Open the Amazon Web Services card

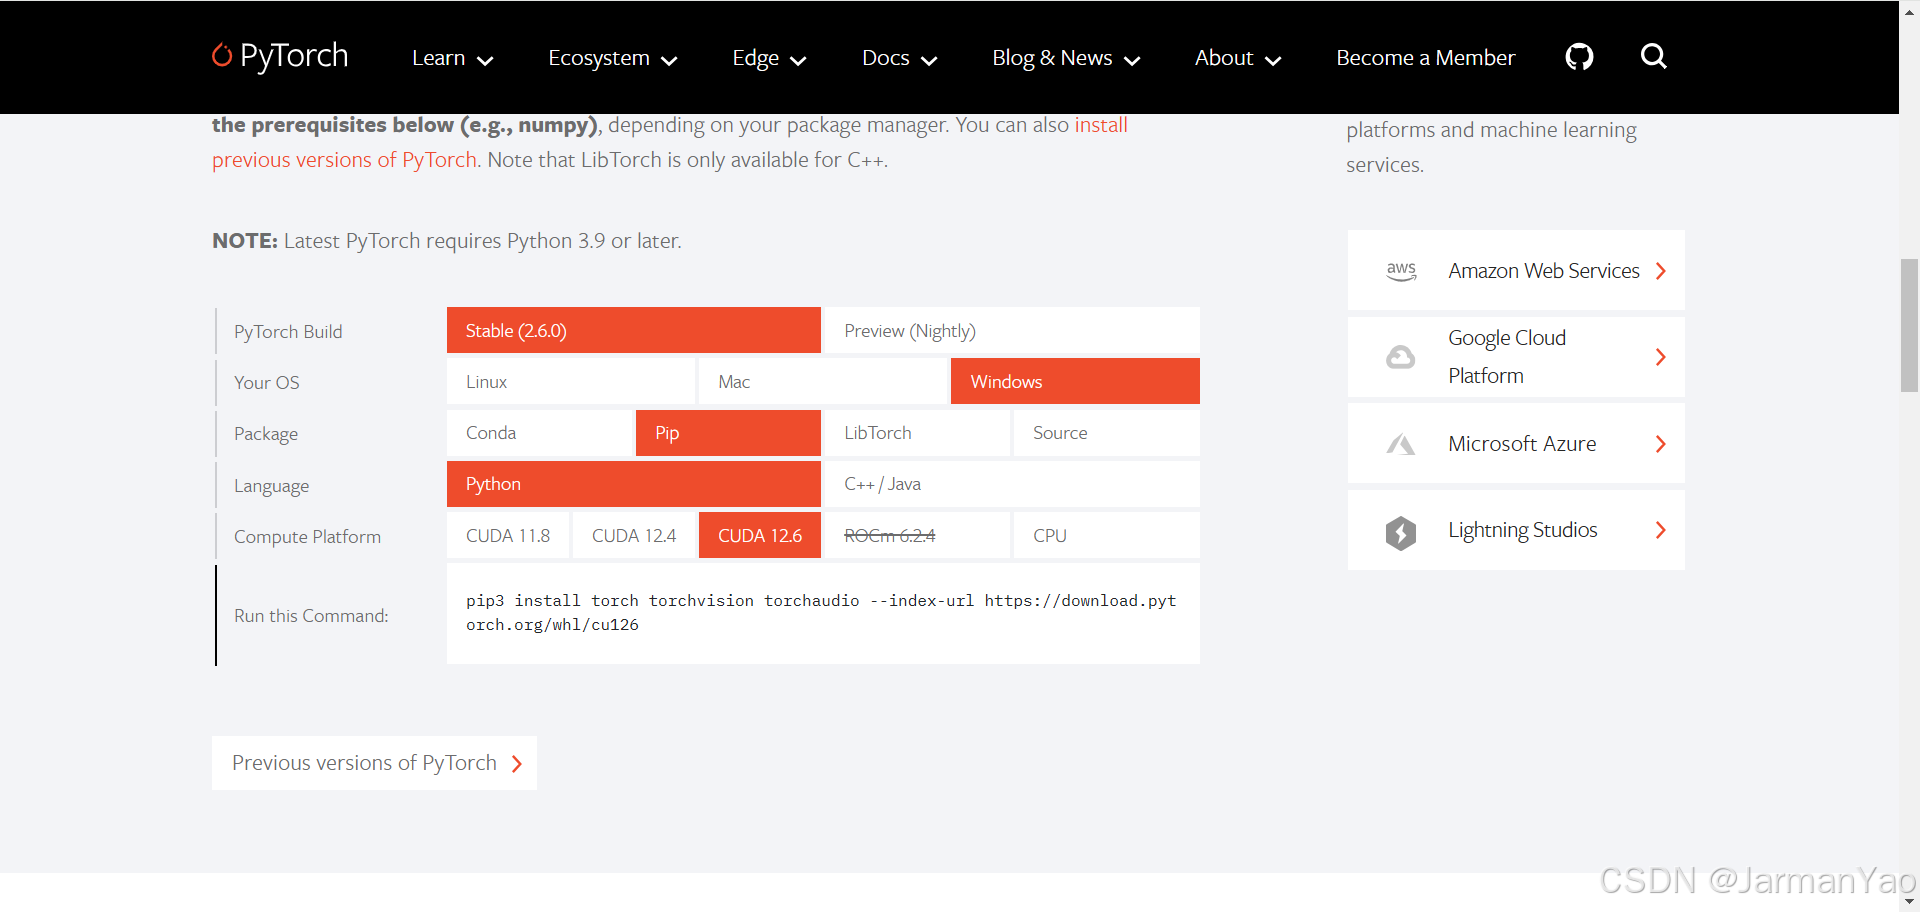tap(1516, 270)
